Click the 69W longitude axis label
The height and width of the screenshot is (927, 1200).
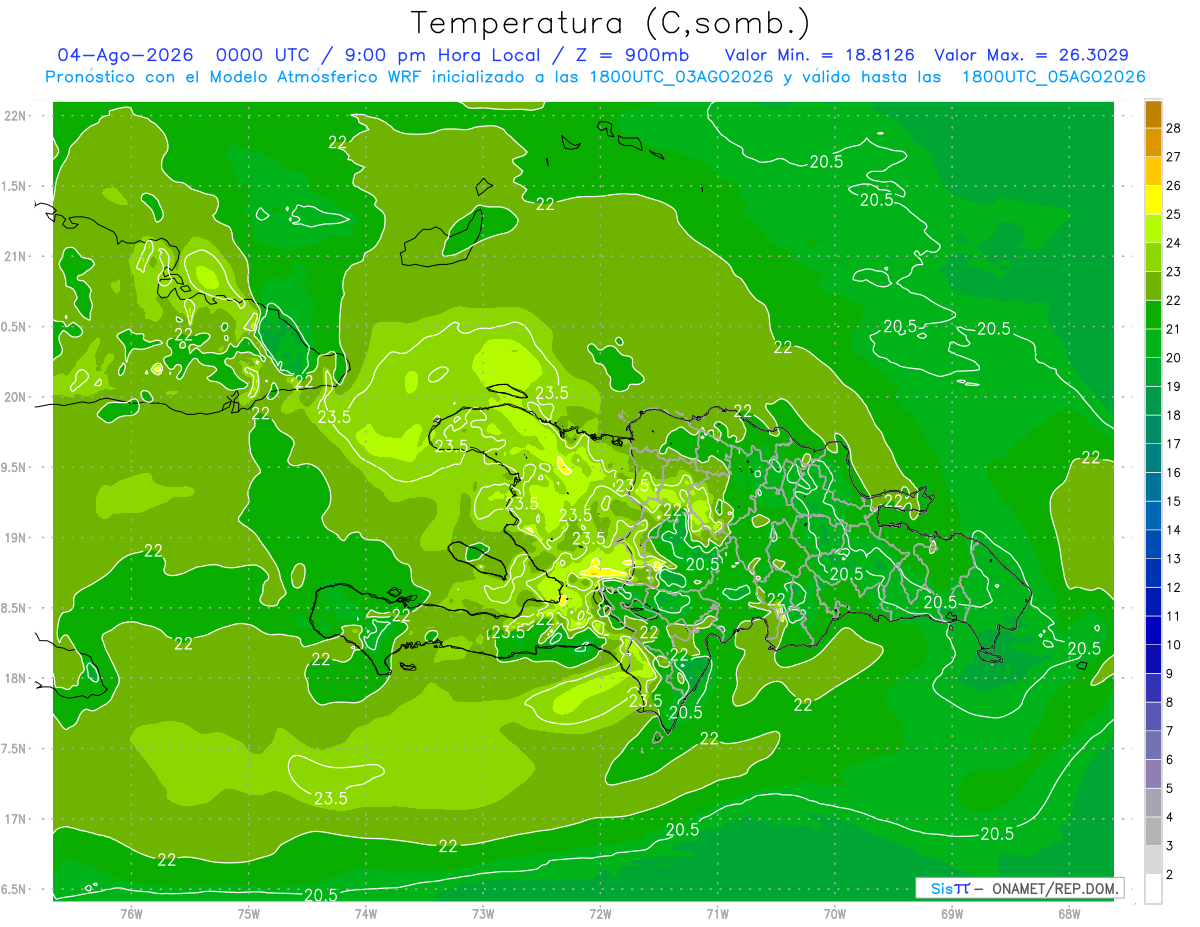(x=951, y=913)
